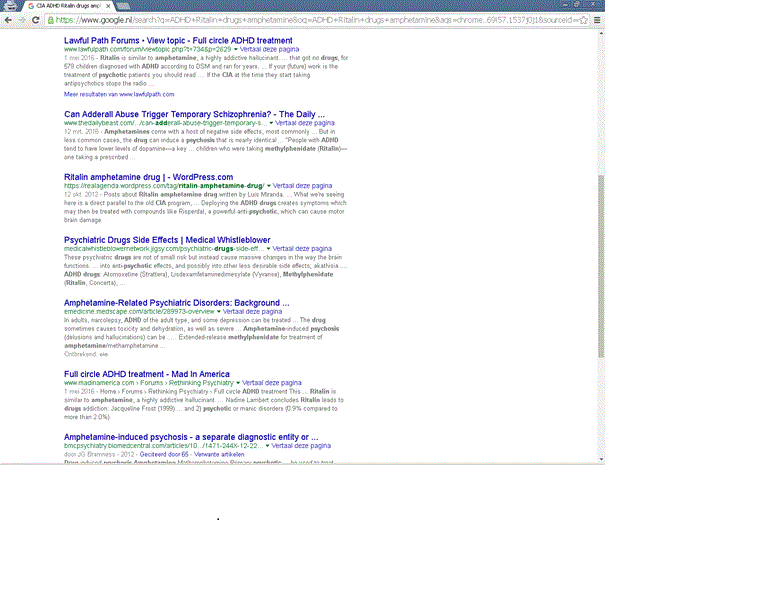Open Geciteerd door 65 link
This screenshot has height=614, width=768.
tap(164, 454)
